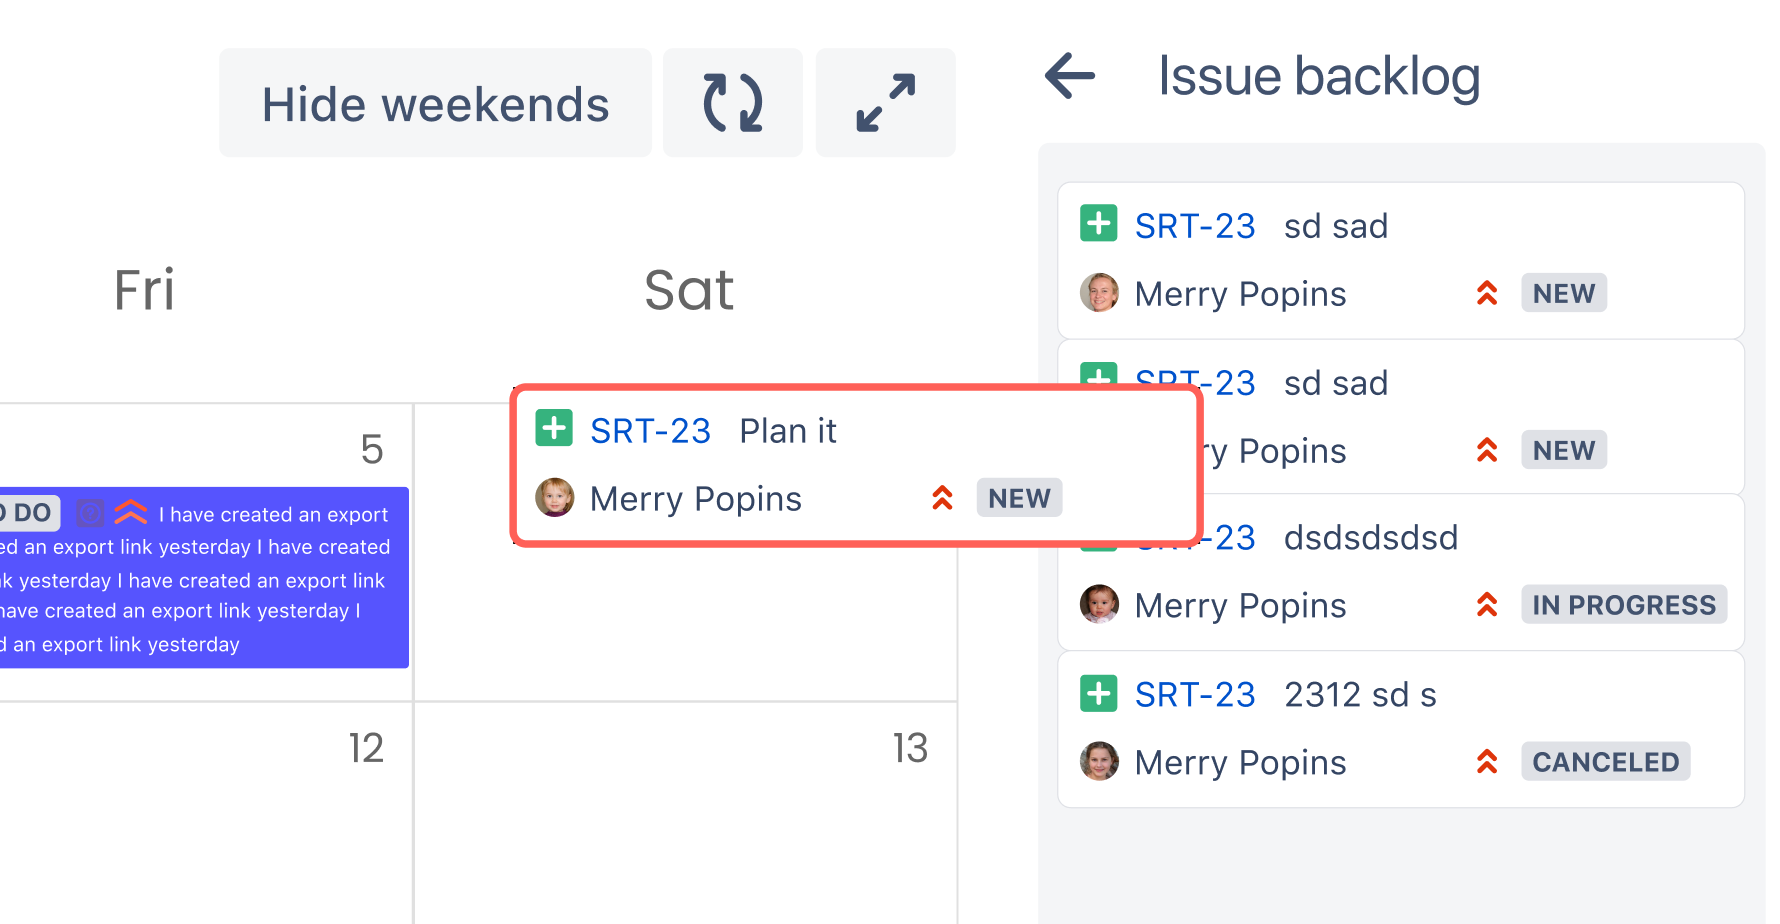Open the IN PROGRESS status badge
Screen dimensions: 1780x924
coord(1623,605)
